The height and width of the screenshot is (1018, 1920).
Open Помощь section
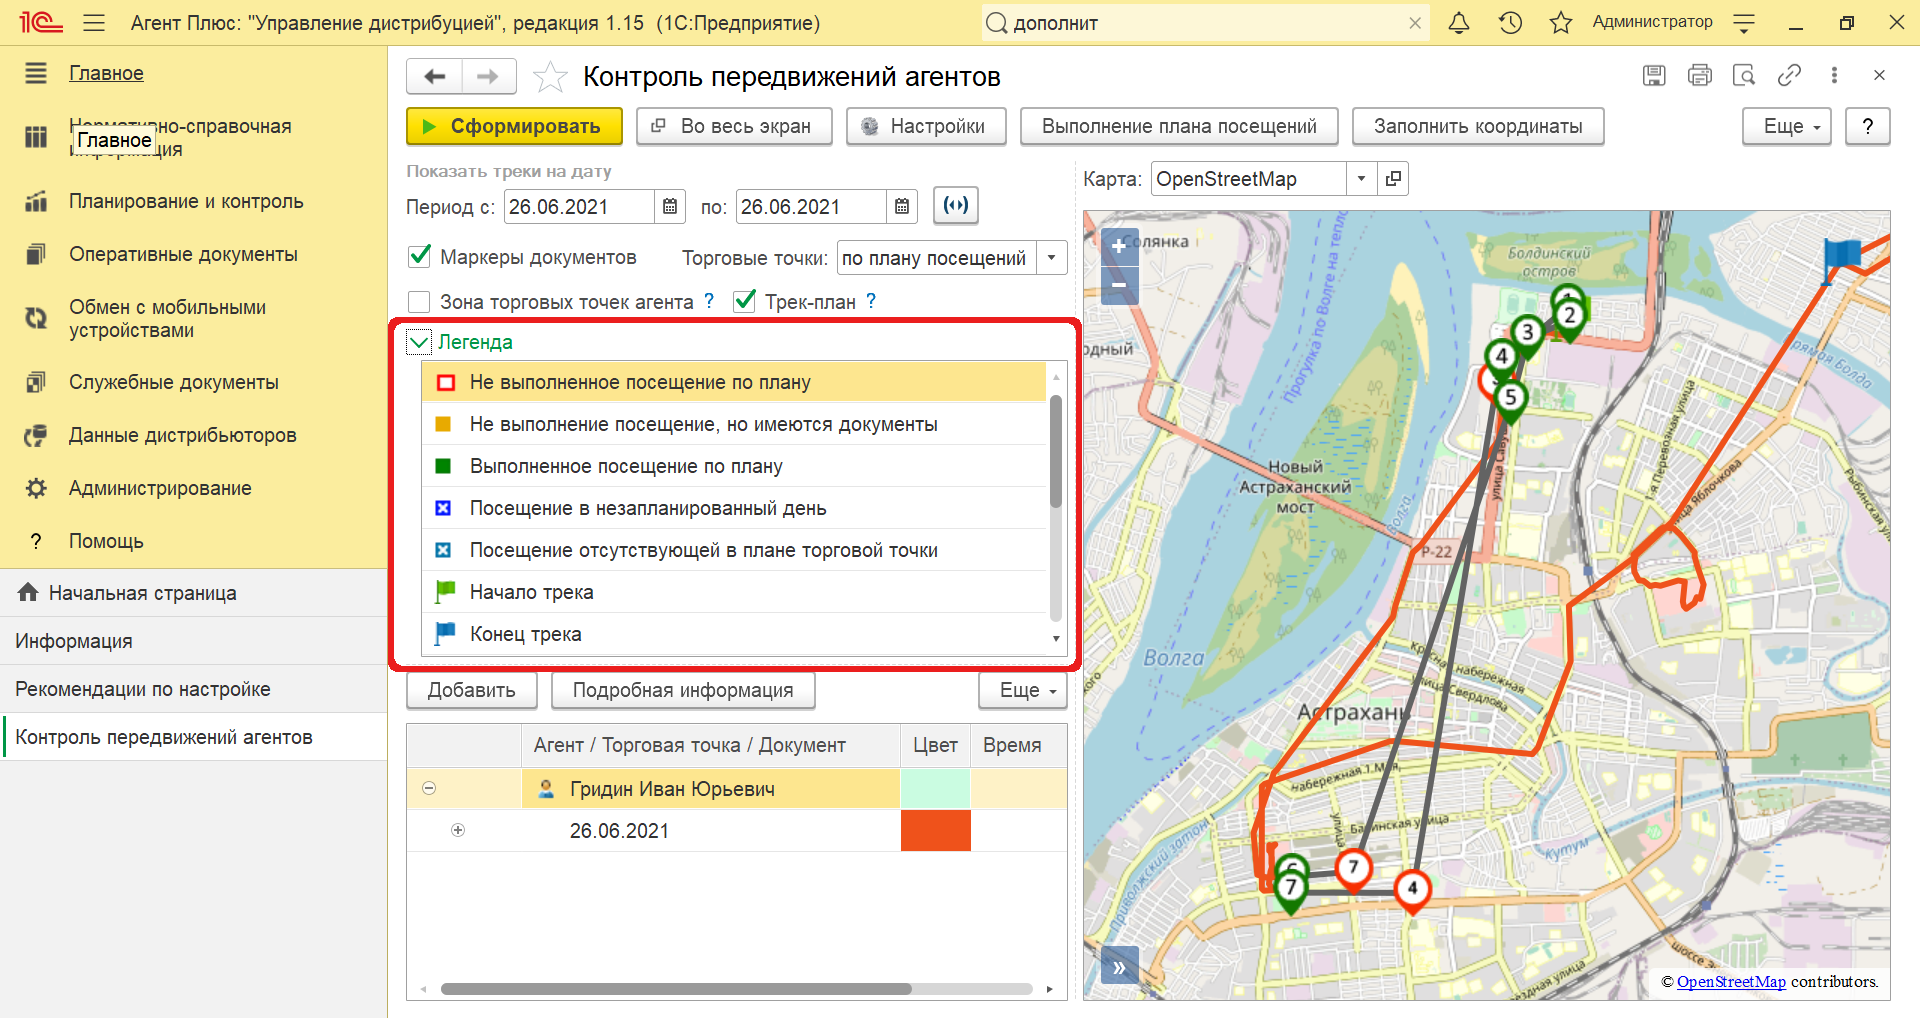pyautogui.click(x=106, y=541)
